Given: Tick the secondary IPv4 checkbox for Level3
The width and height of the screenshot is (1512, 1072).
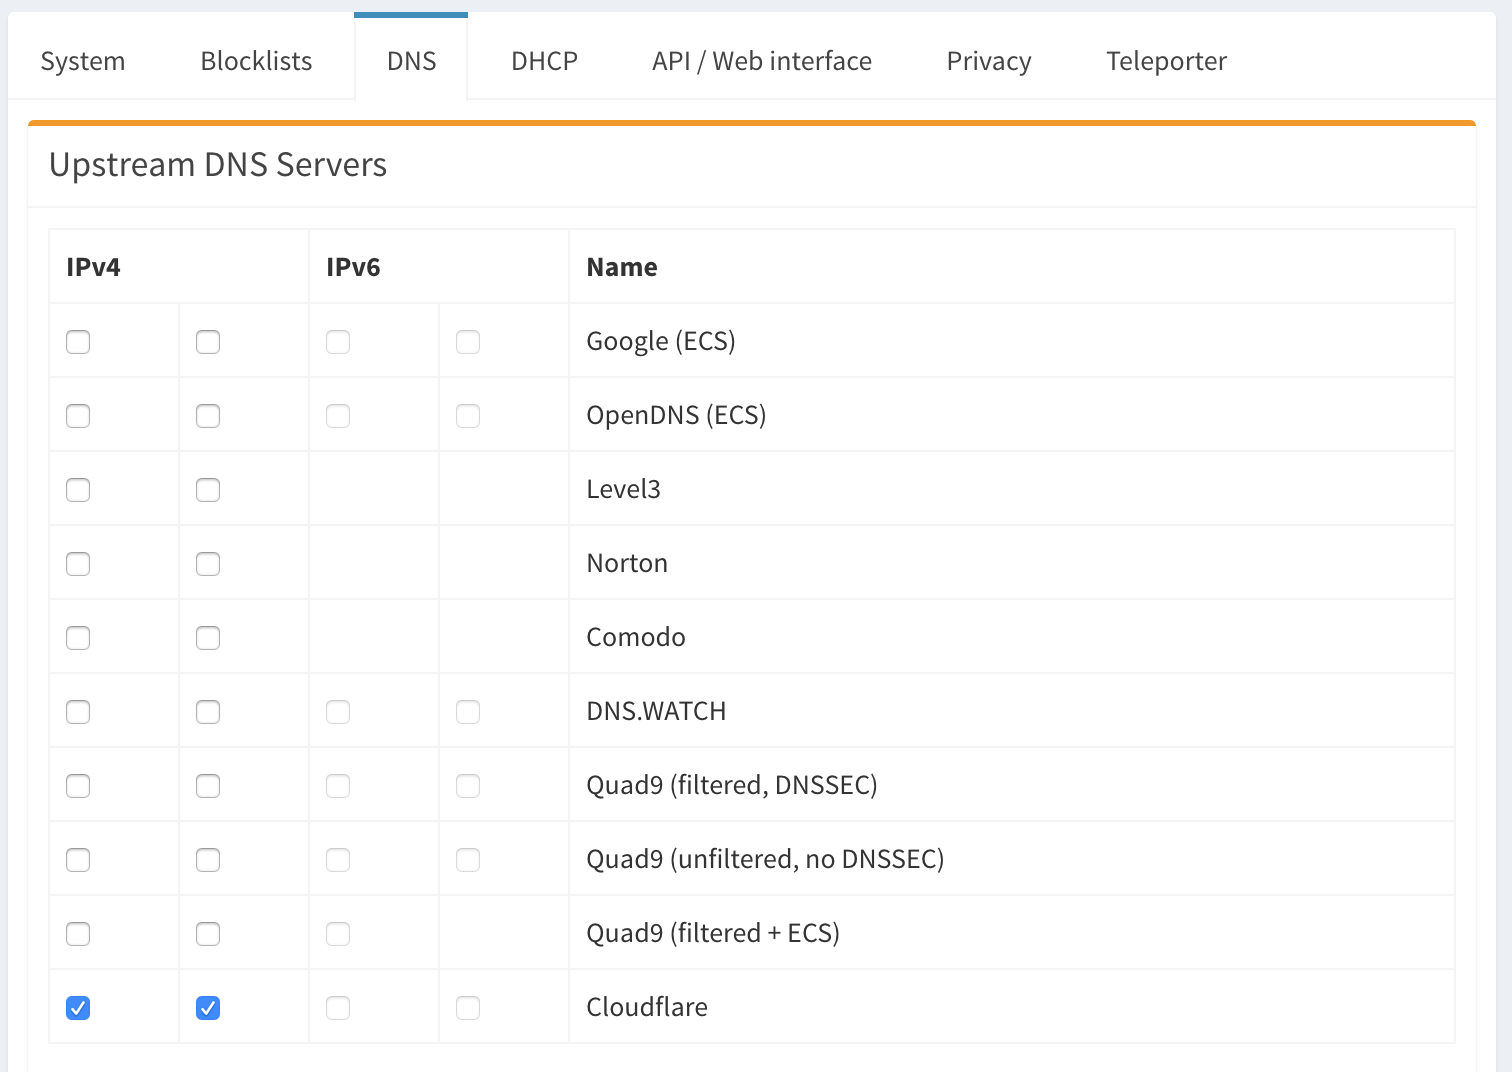Looking at the screenshot, I should [208, 490].
